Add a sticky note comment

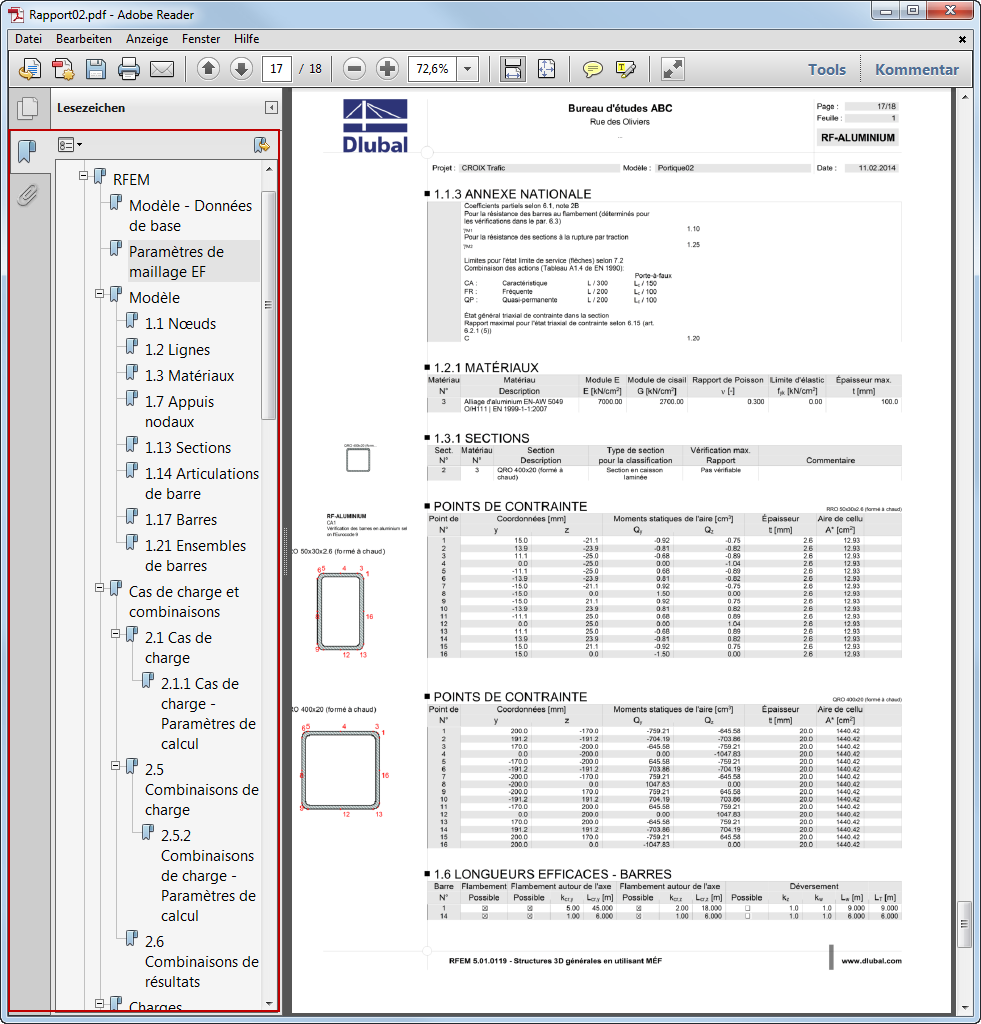pyautogui.click(x=592, y=69)
